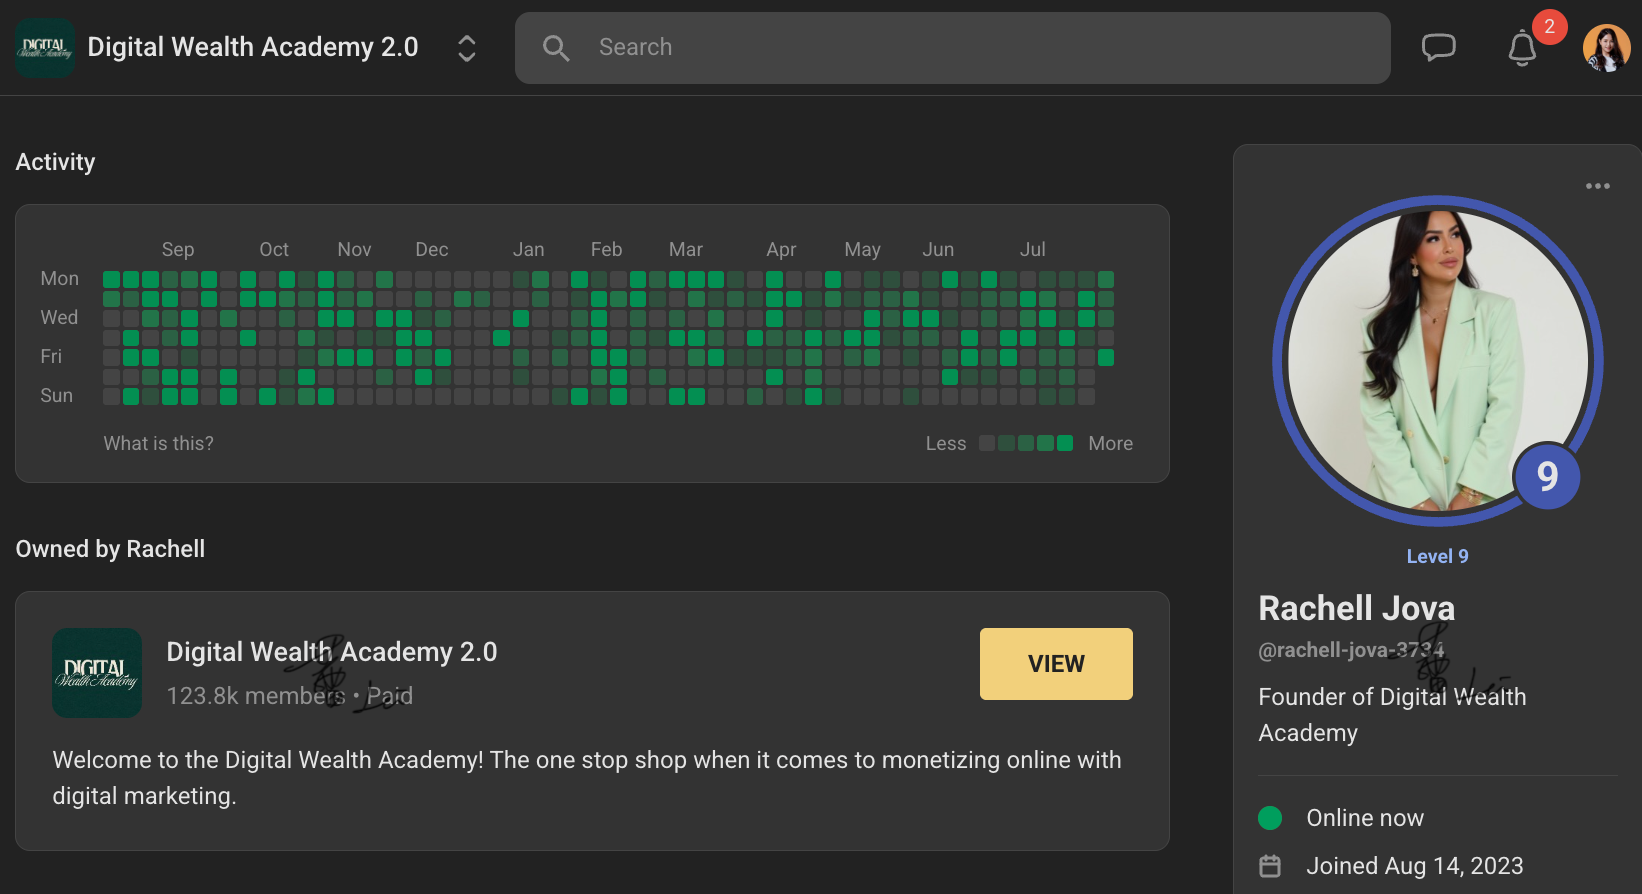Click the "What is this?" link
The width and height of the screenshot is (1642, 894).
pyautogui.click(x=159, y=443)
